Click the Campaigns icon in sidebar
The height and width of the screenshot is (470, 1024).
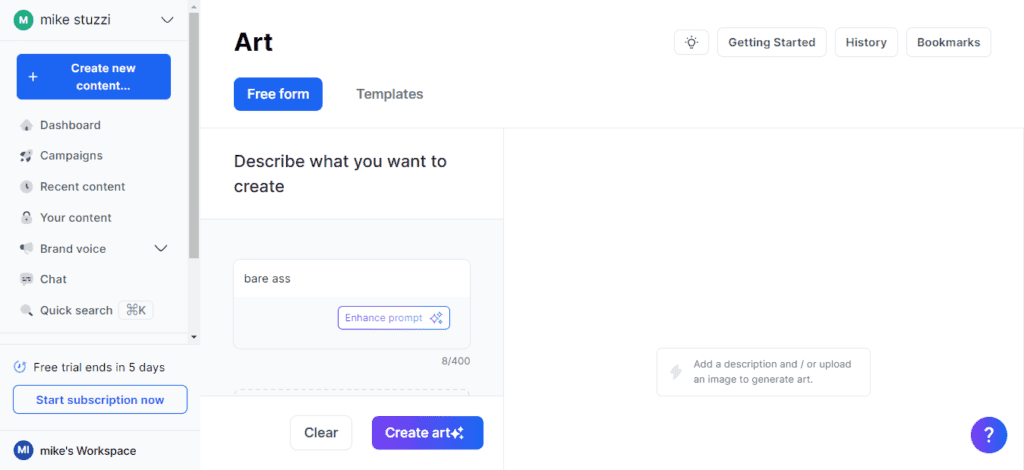(26, 156)
